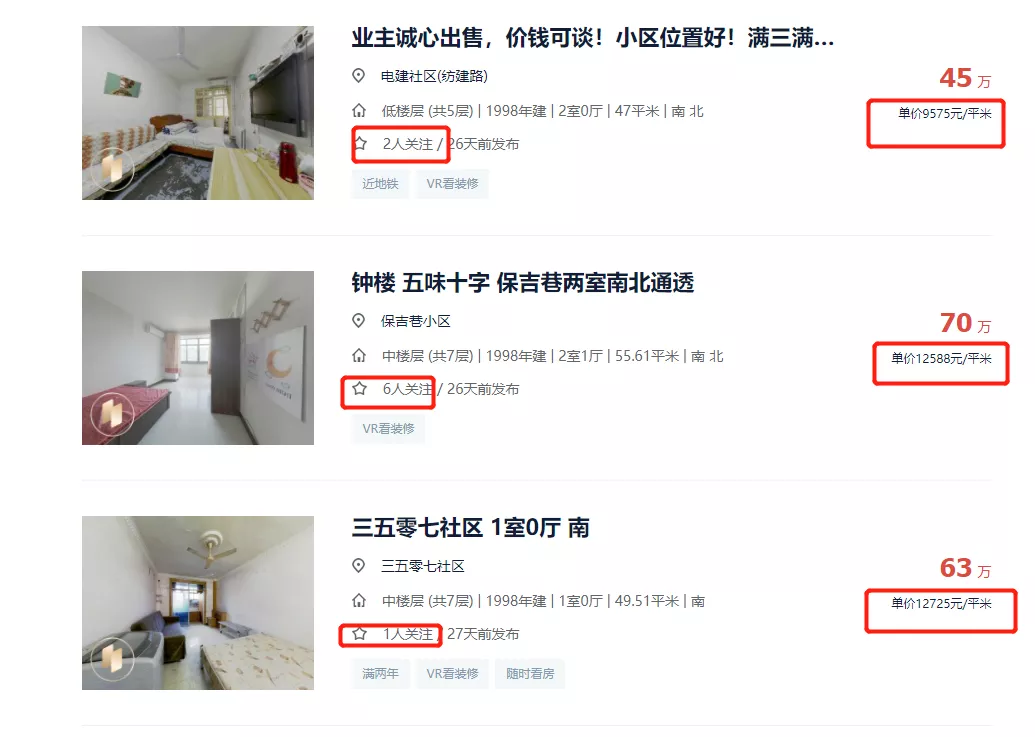Click the star follow icon for 保吉巷 listing

pyautogui.click(x=359, y=389)
